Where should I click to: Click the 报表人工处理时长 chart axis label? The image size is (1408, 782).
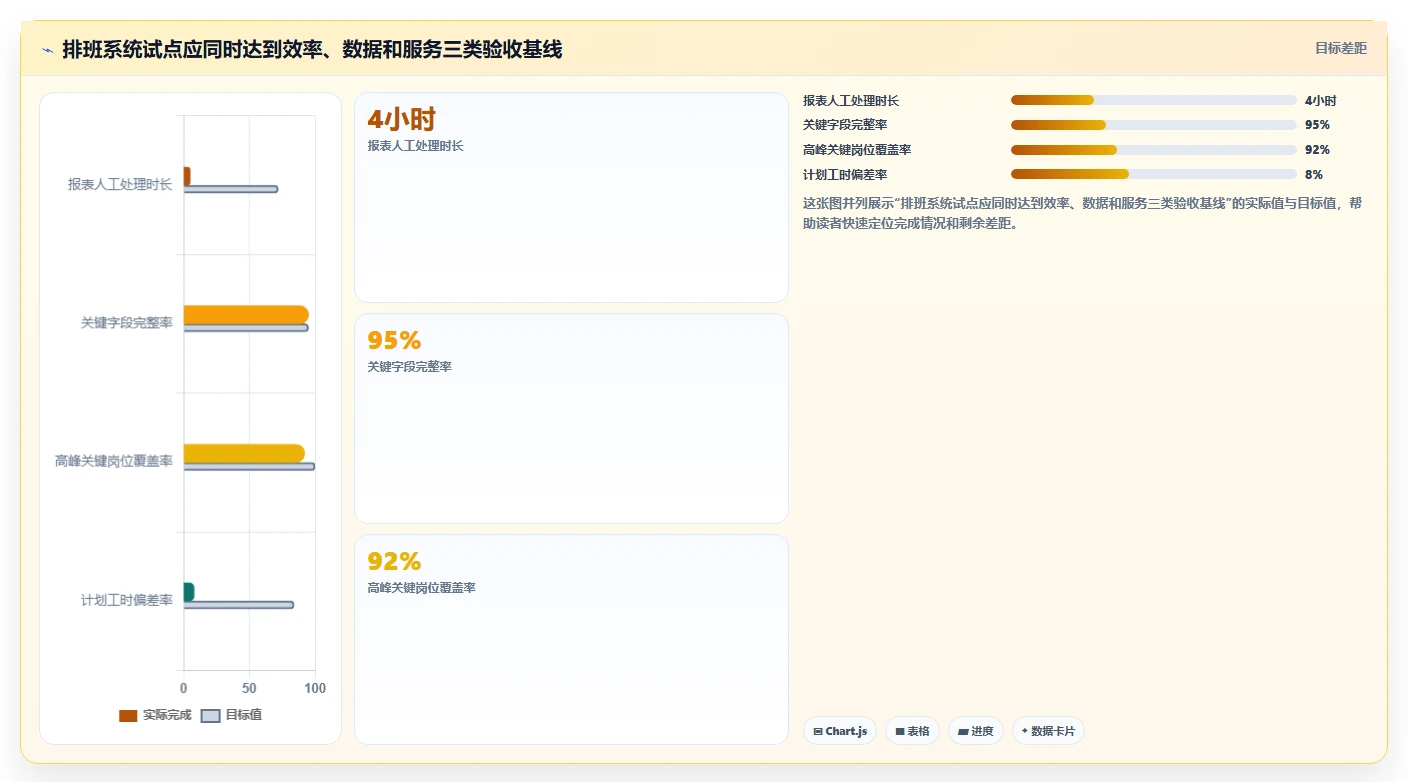120,184
